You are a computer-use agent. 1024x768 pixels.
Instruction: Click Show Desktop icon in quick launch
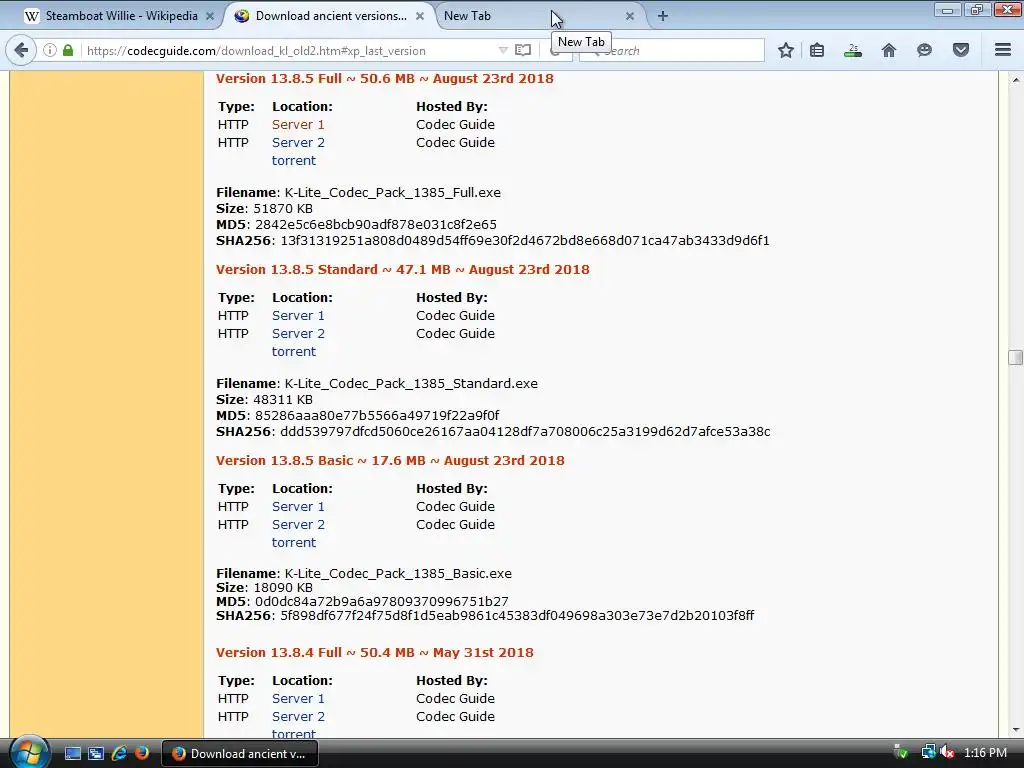pos(72,754)
